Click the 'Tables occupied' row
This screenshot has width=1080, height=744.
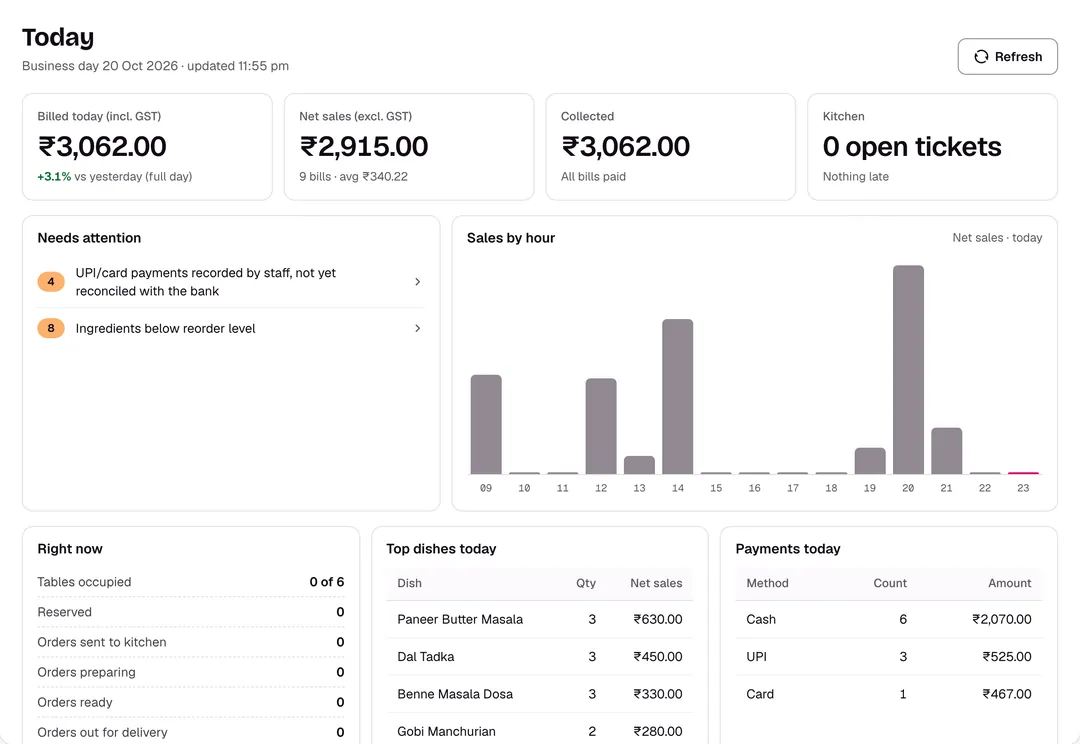tap(191, 582)
